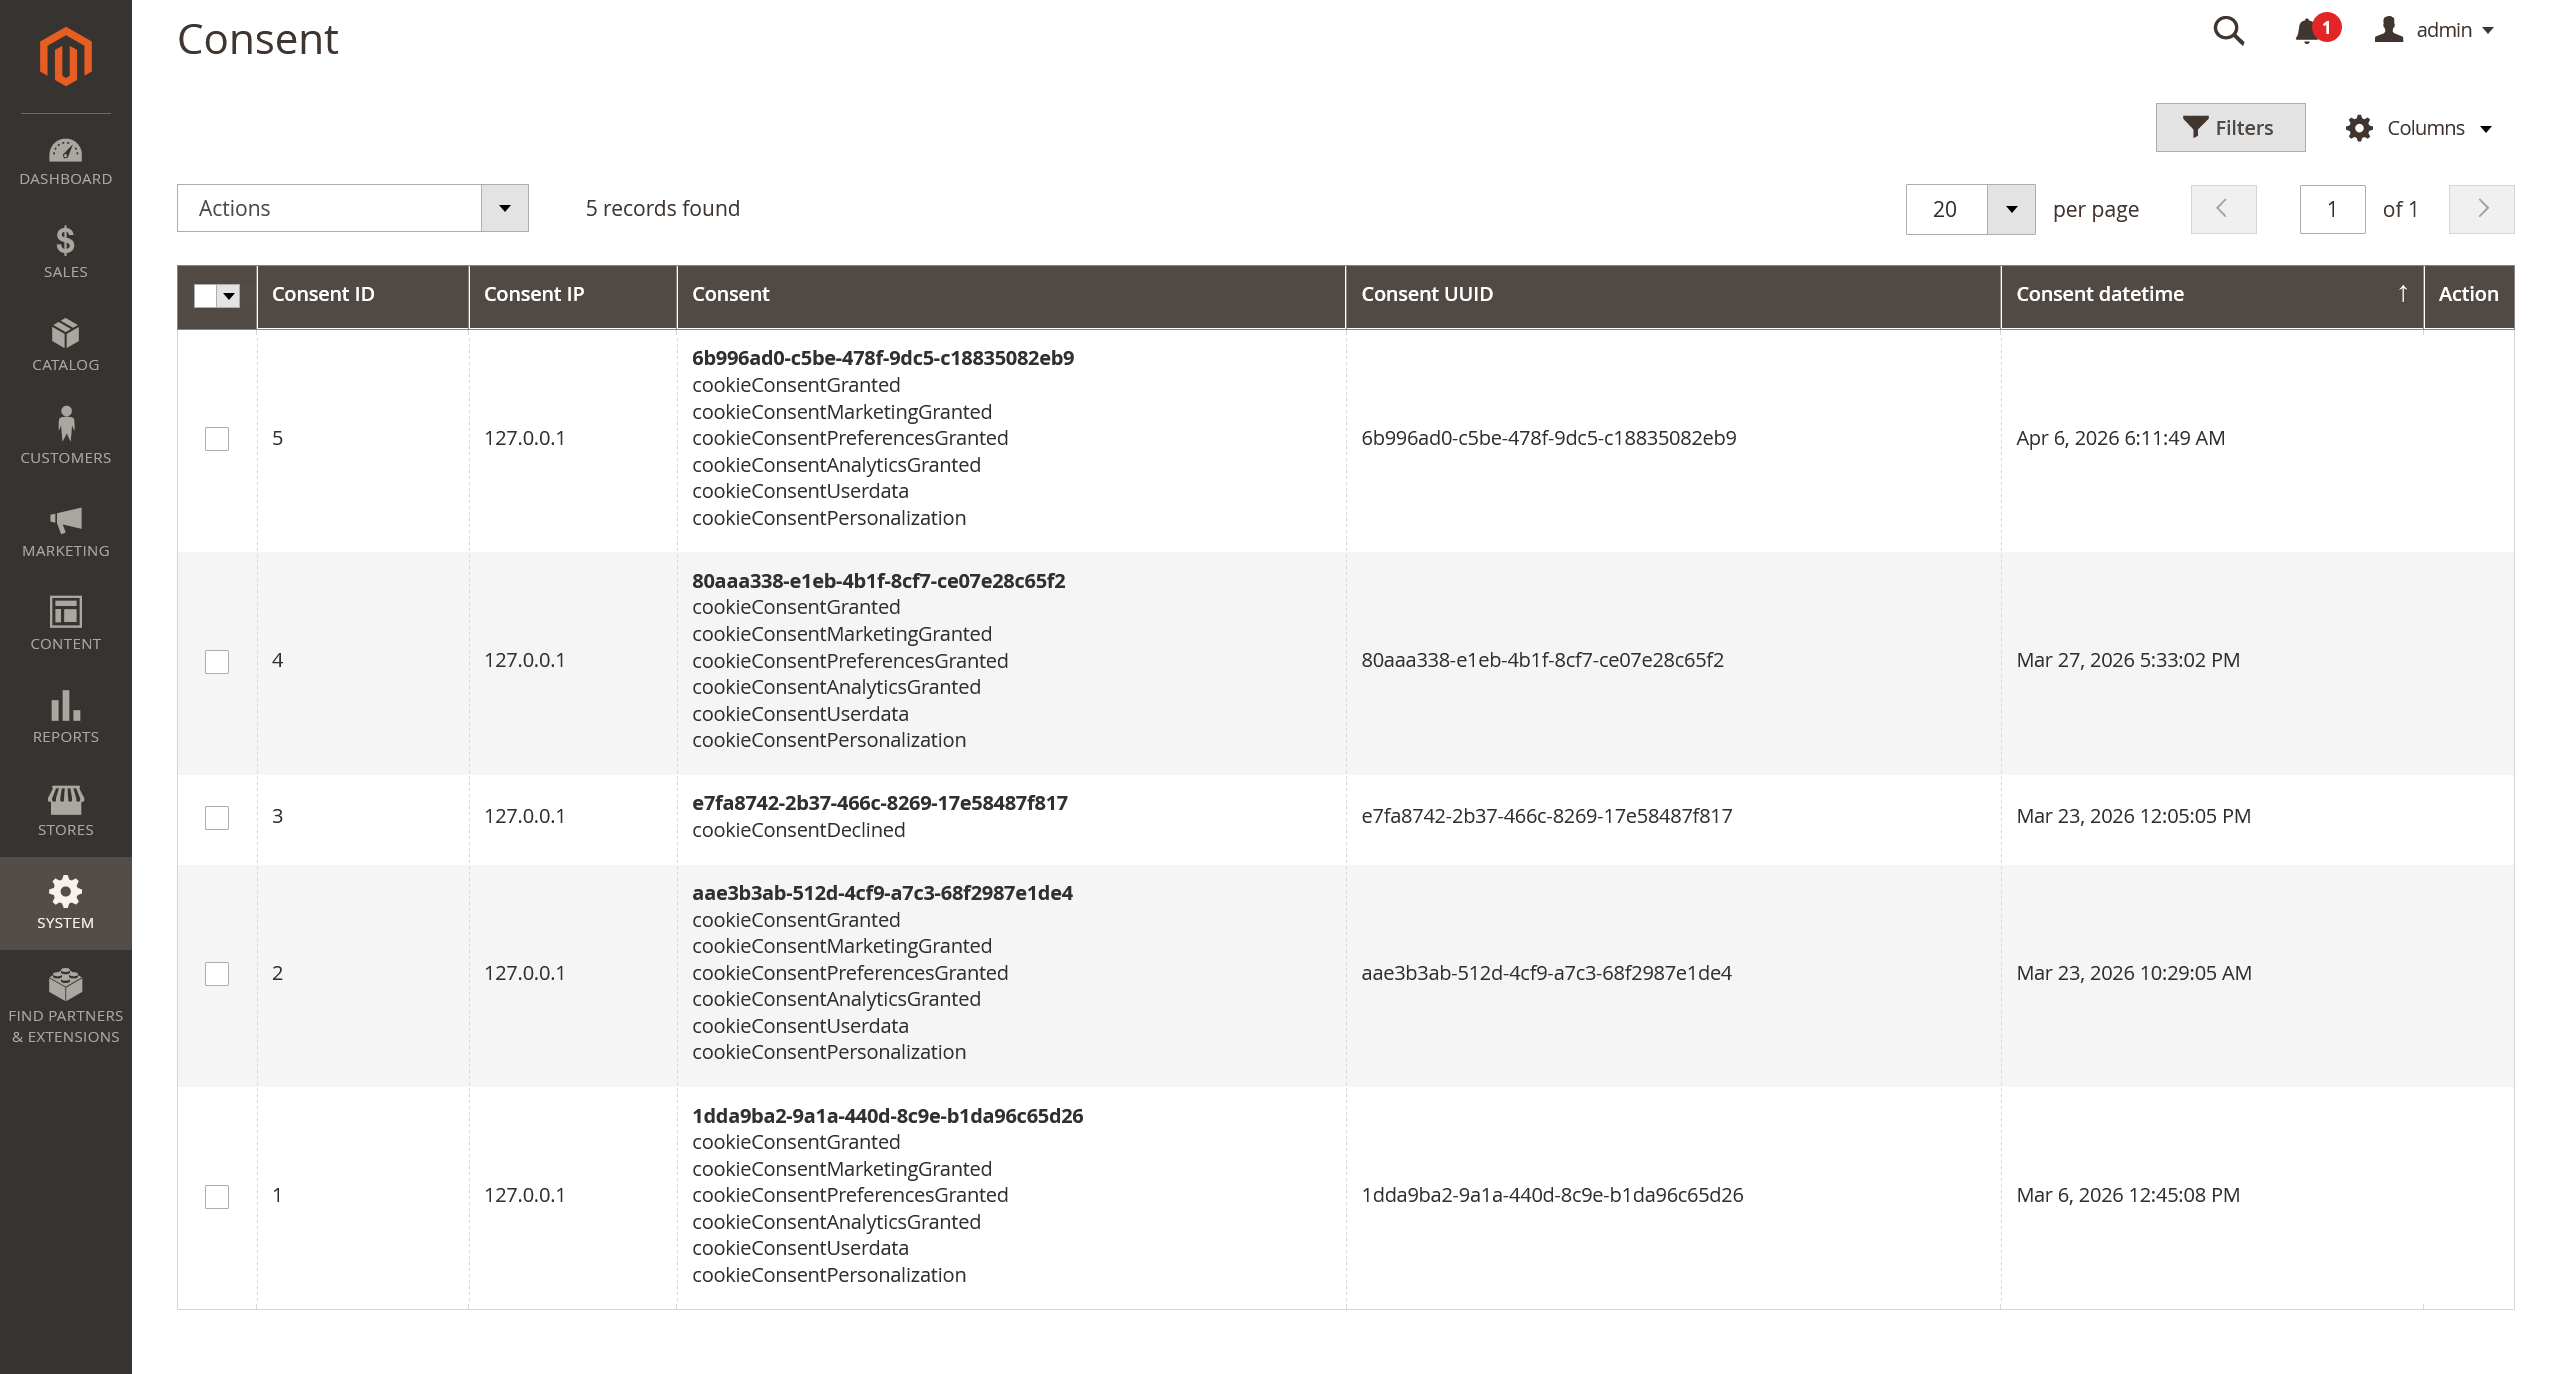The image size is (2560, 1374).
Task: Click the current page number field
Action: tap(2332, 209)
